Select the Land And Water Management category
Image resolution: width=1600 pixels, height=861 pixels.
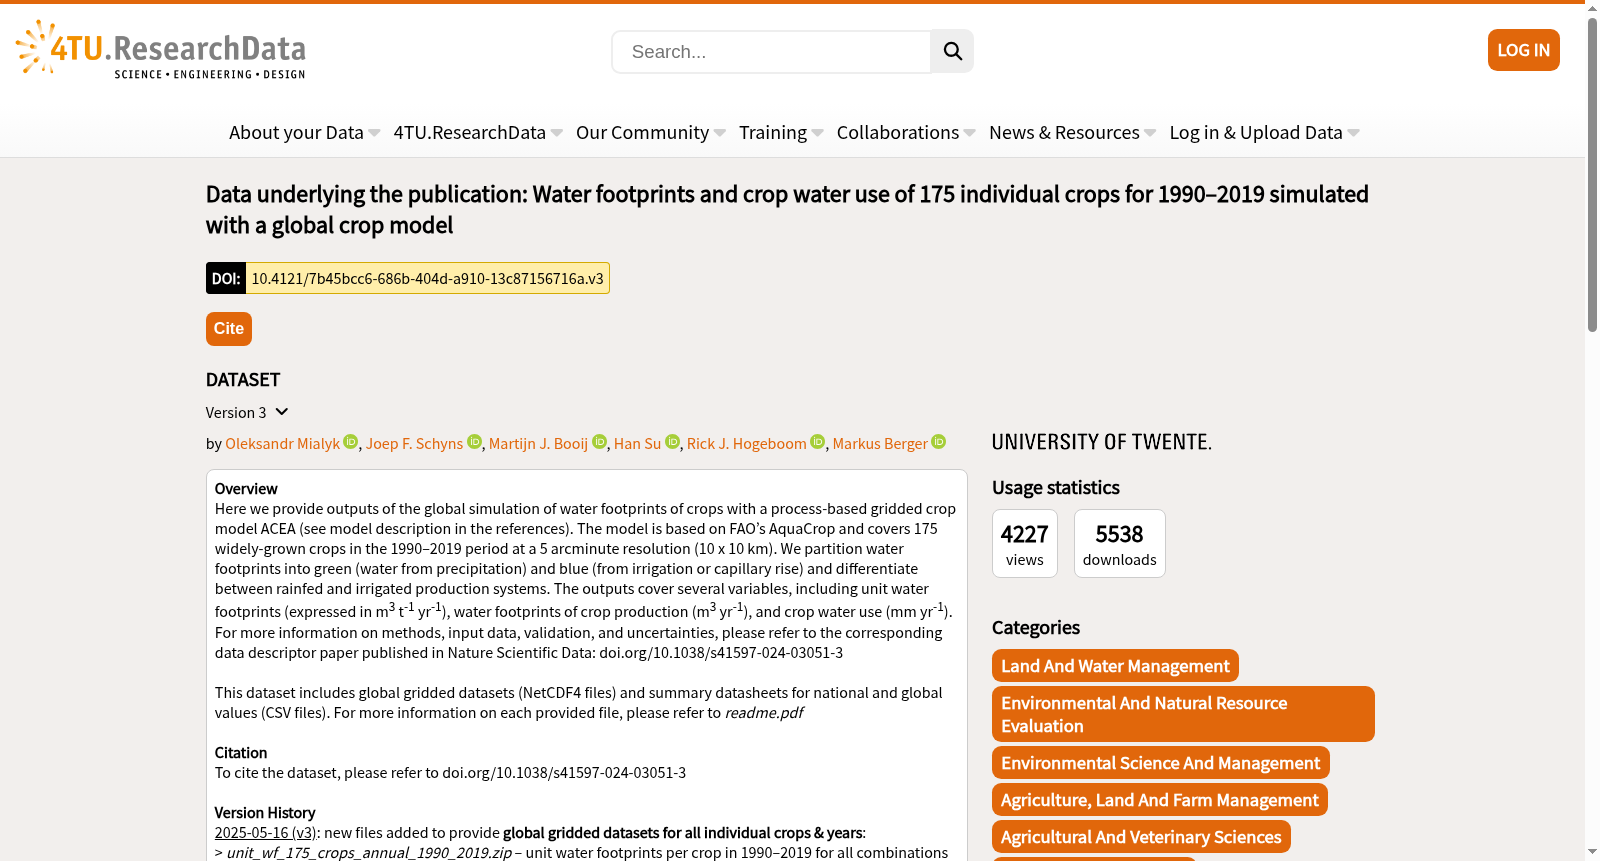1115,666
